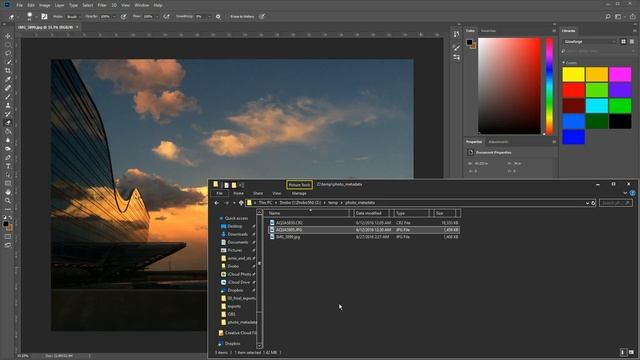Click the Document Properties icon

point(470,152)
